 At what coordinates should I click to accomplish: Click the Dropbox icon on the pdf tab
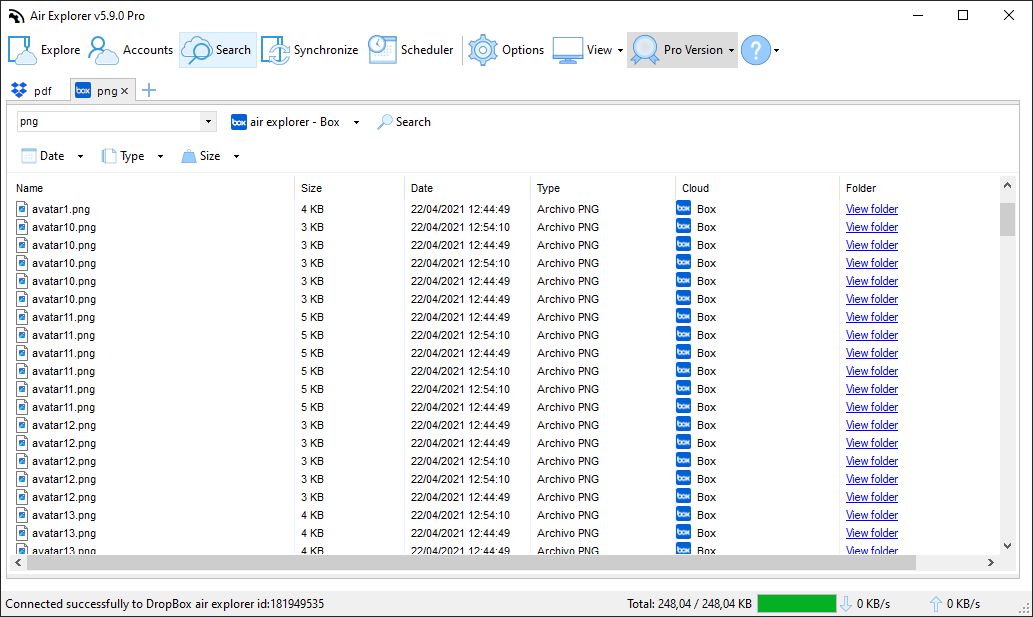pos(18,89)
